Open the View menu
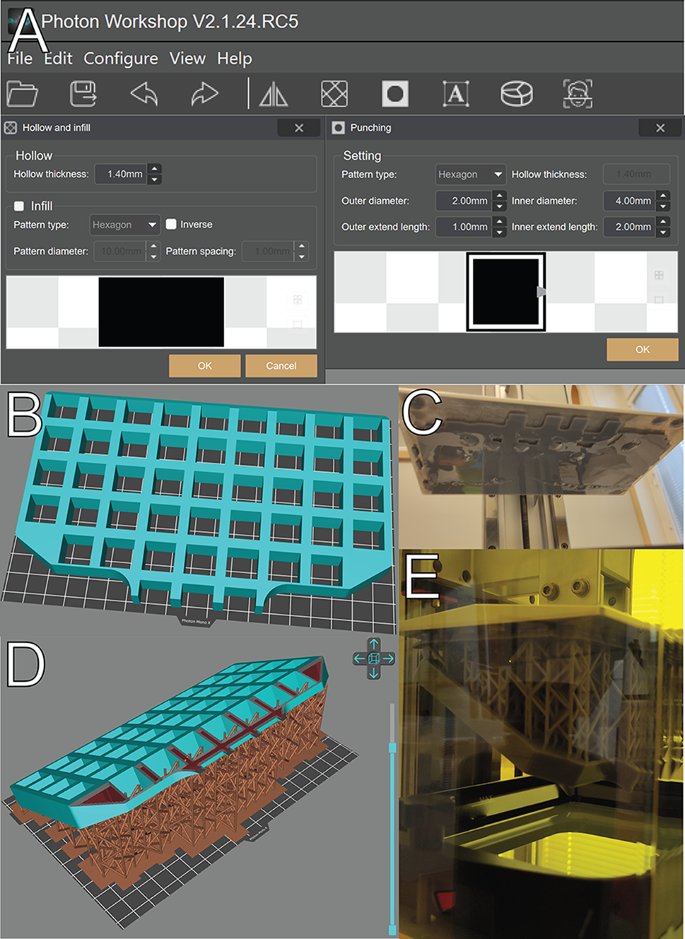Viewport: 685px width, 939px height. (x=187, y=59)
